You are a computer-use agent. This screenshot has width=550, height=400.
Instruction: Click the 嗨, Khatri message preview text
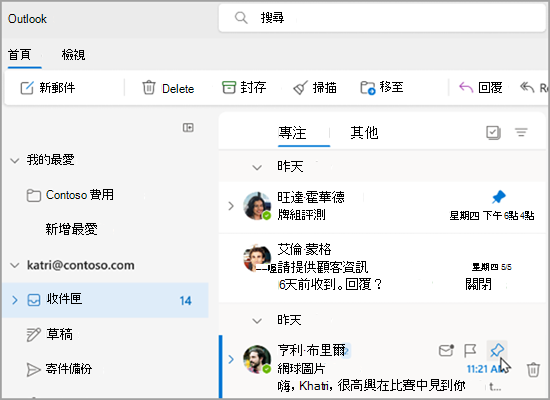point(371,386)
